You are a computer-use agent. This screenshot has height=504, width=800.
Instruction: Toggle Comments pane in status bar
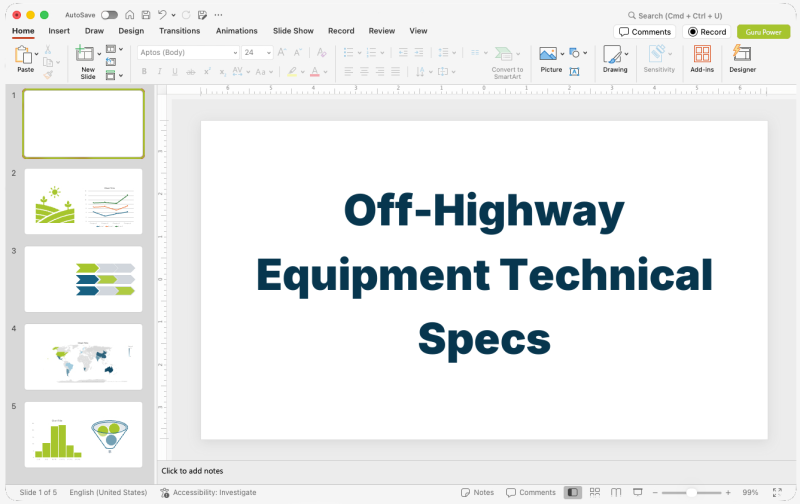point(531,492)
